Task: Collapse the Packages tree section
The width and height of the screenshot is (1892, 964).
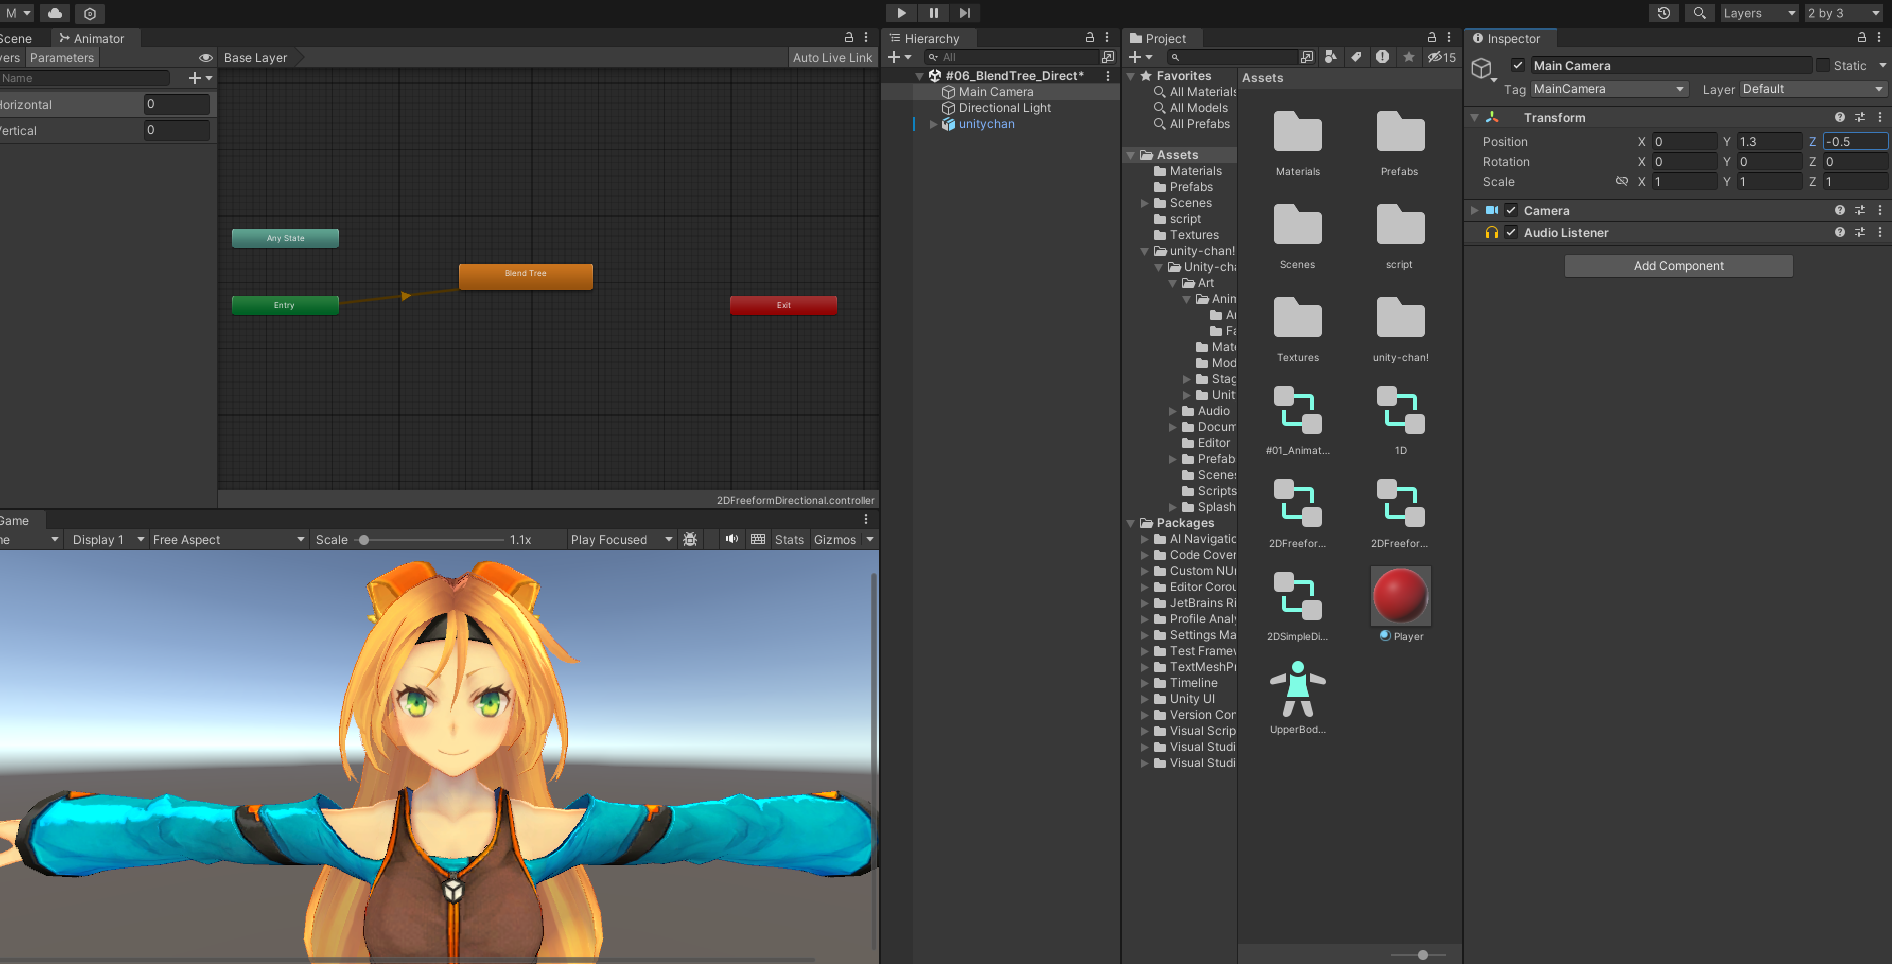Action: tap(1131, 523)
